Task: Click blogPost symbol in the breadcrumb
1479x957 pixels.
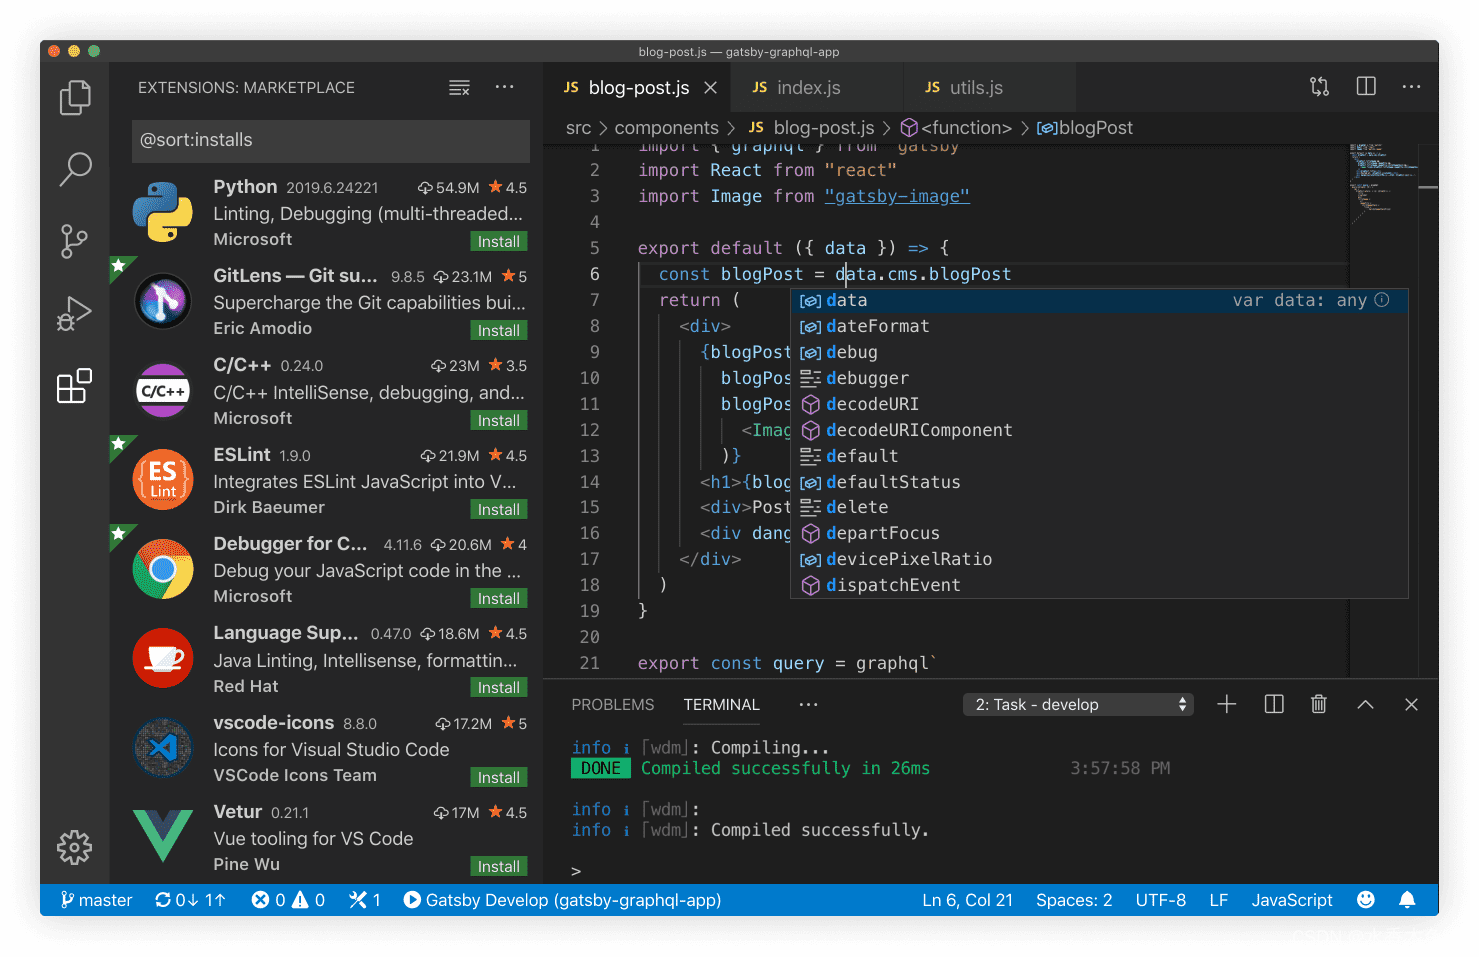Action: pos(1085,128)
